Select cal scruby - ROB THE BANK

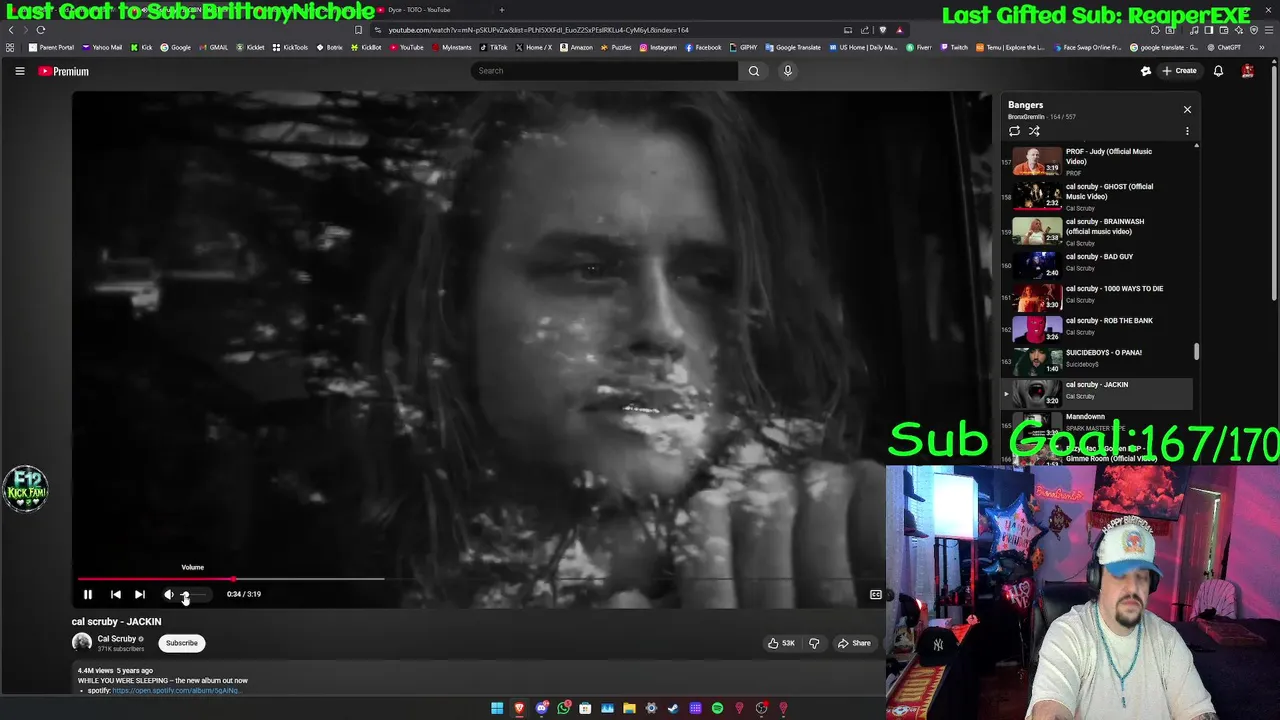pyautogui.click(x=1097, y=328)
